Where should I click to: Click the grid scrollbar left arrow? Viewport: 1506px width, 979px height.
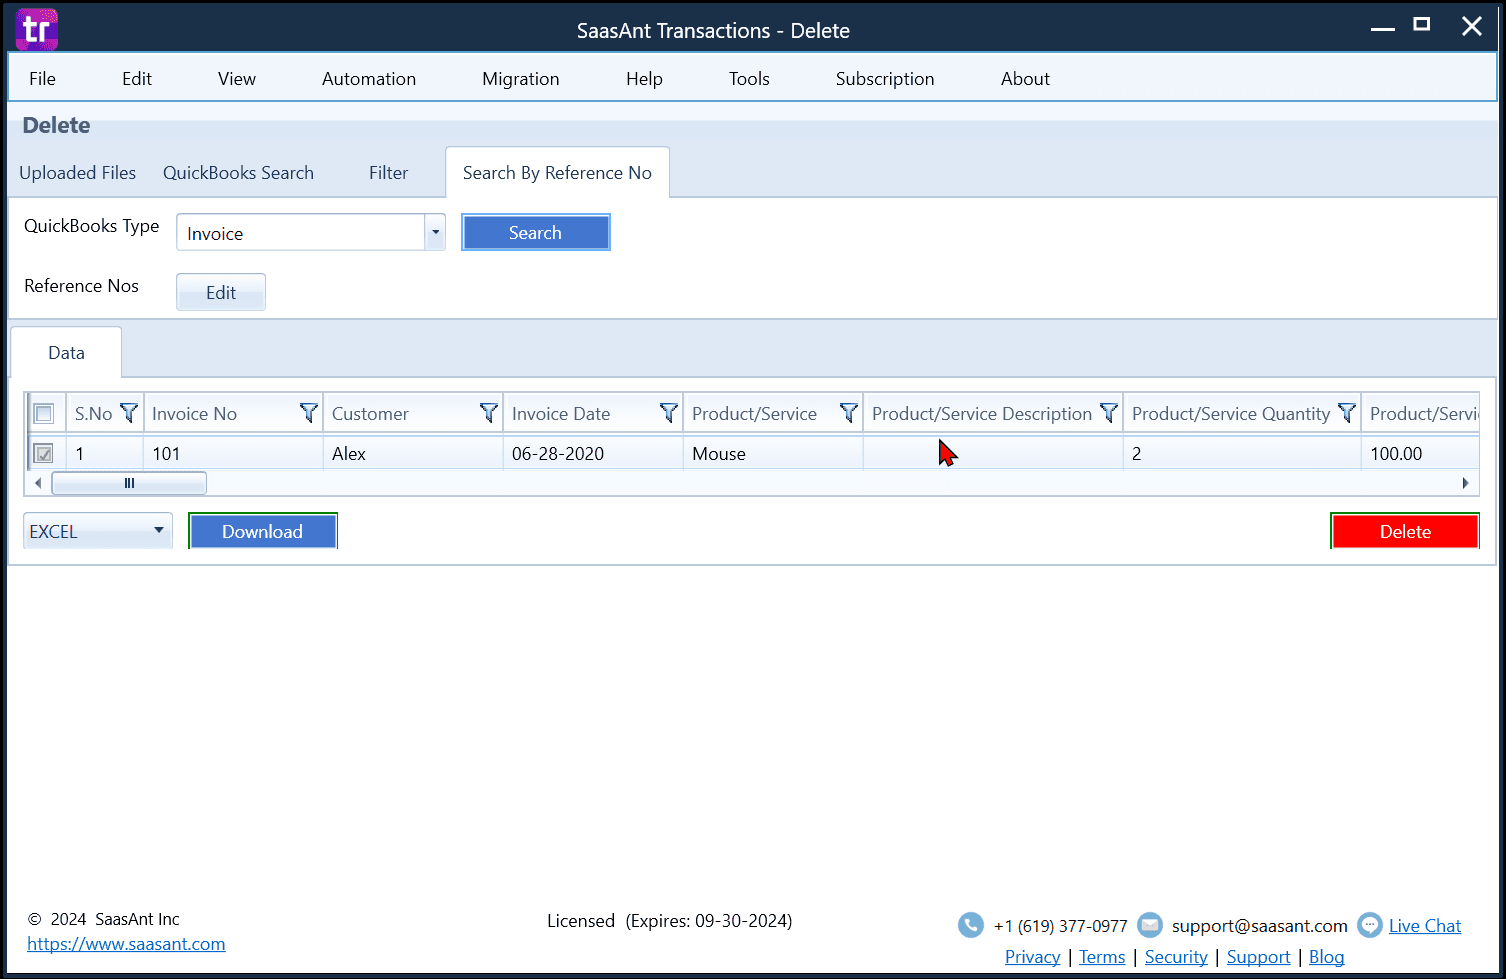click(x=38, y=483)
